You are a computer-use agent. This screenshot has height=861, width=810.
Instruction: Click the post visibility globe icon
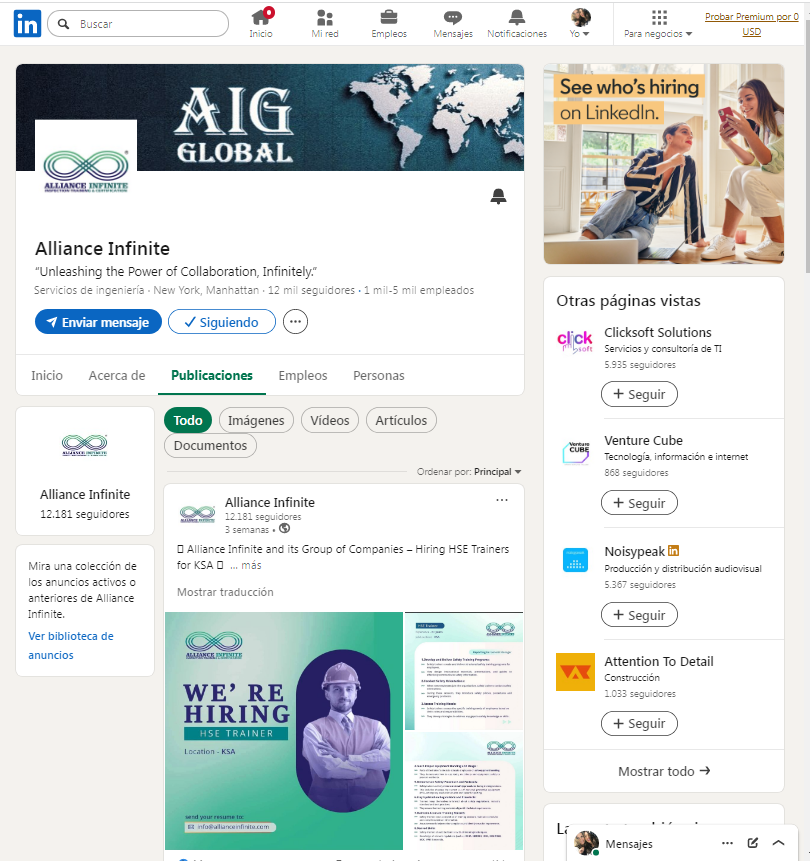(x=284, y=528)
